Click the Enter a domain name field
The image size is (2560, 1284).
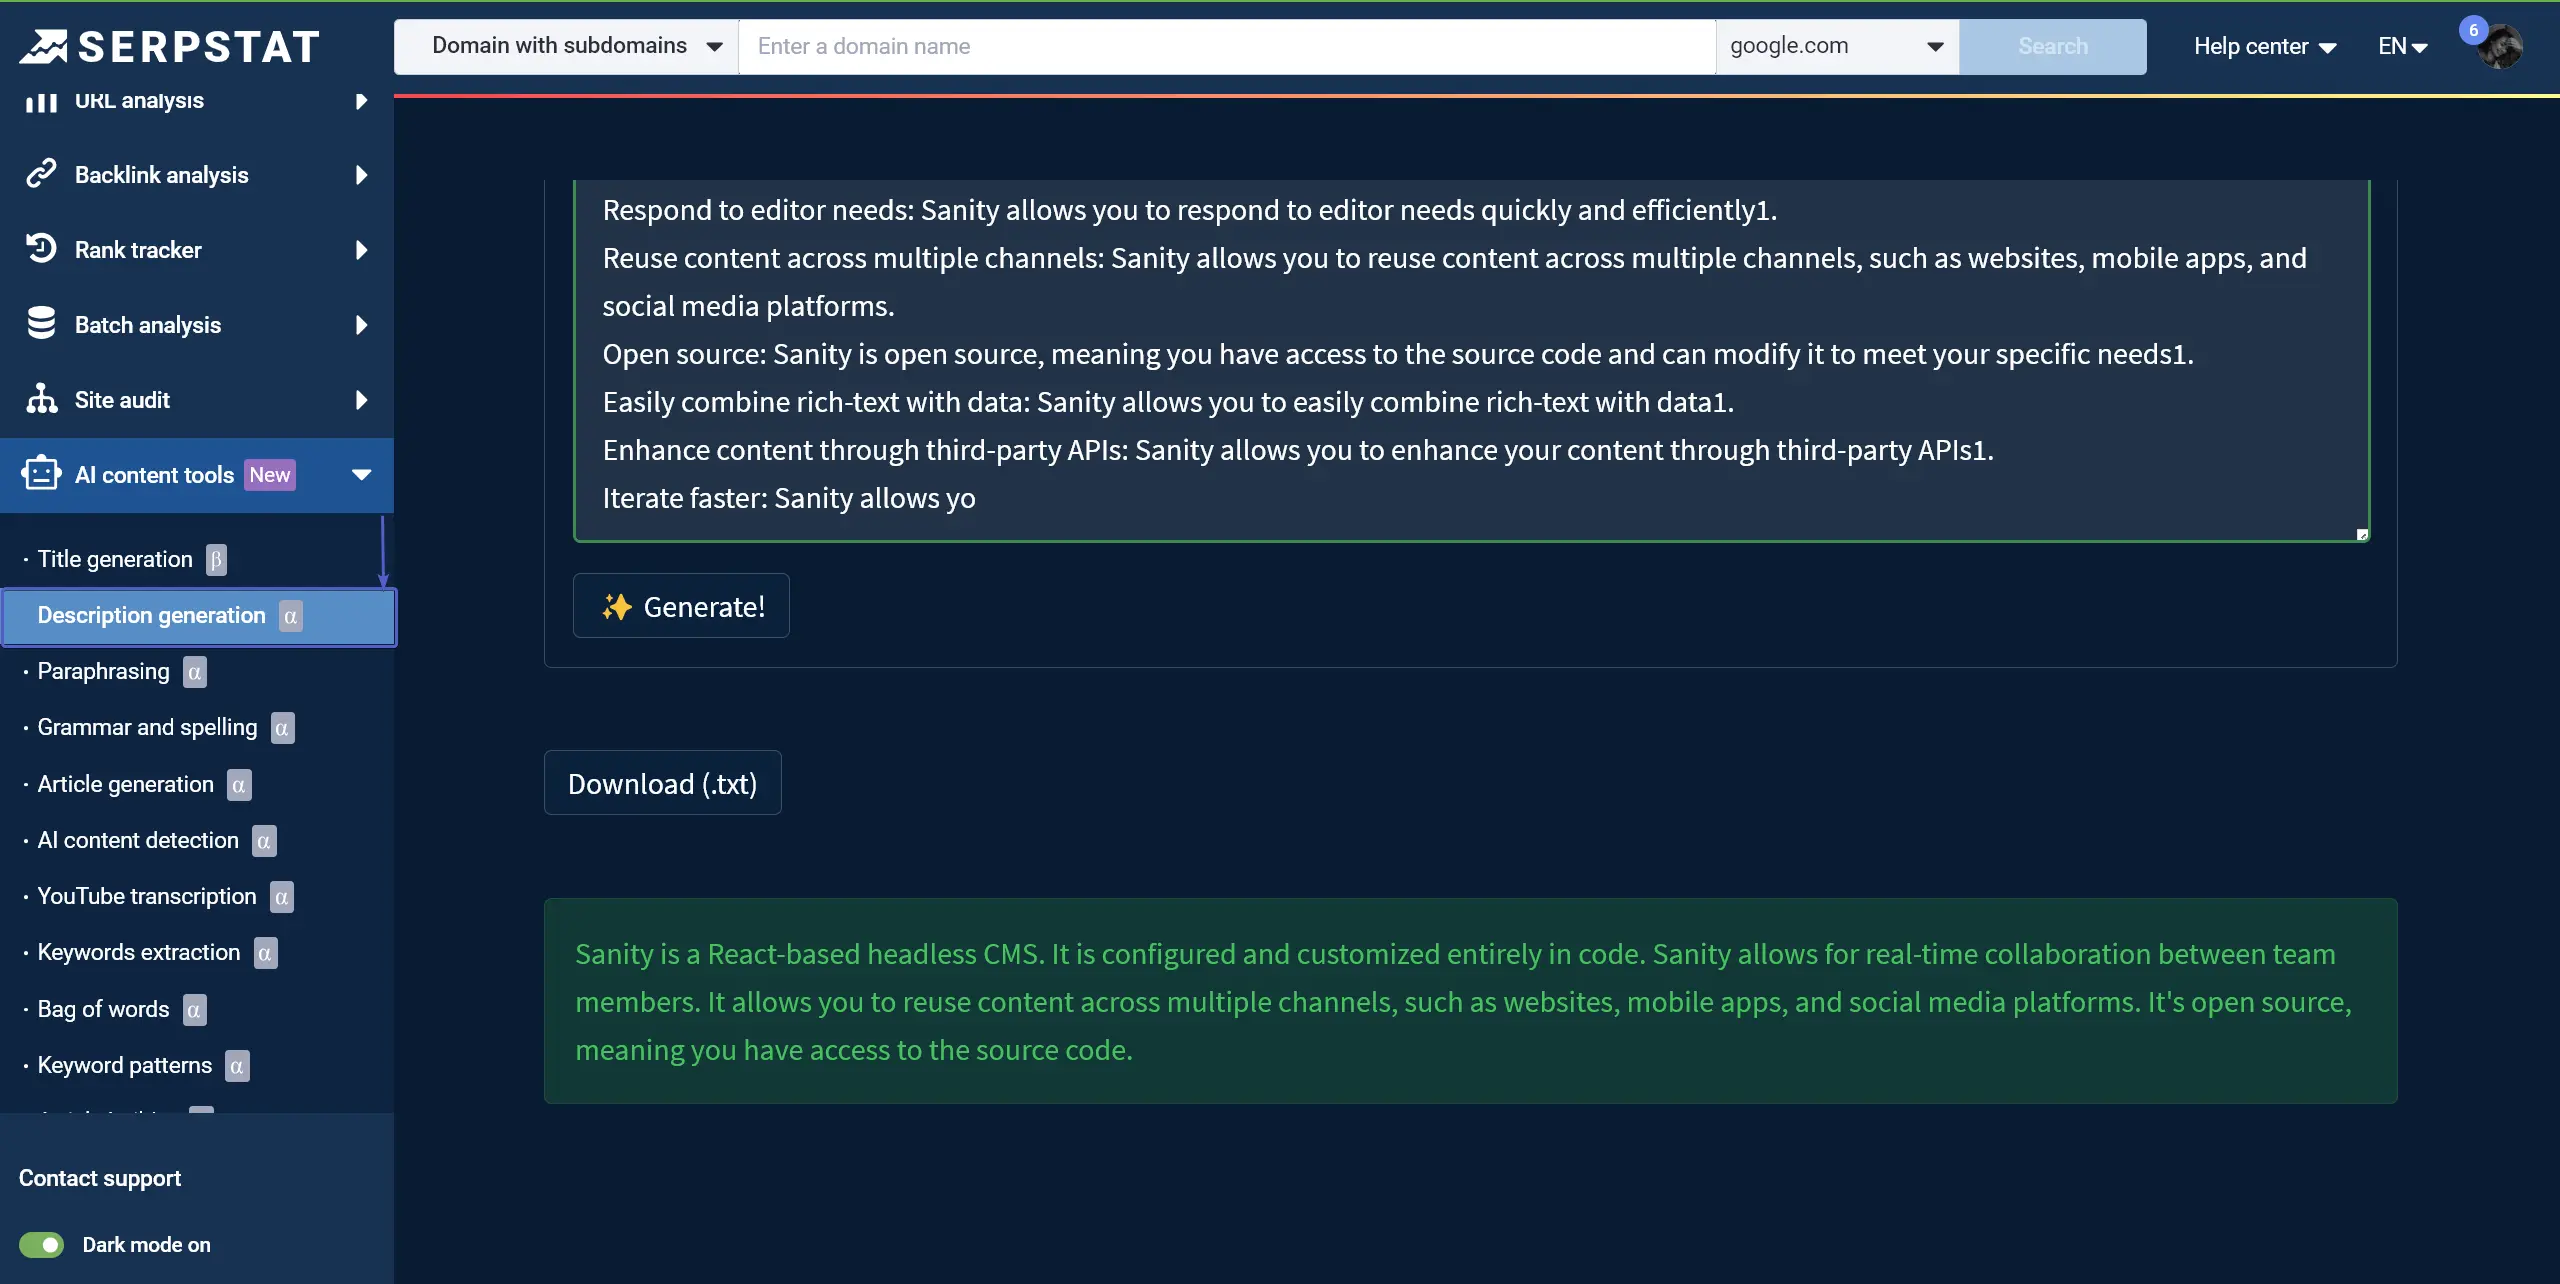[x=1227, y=46]
